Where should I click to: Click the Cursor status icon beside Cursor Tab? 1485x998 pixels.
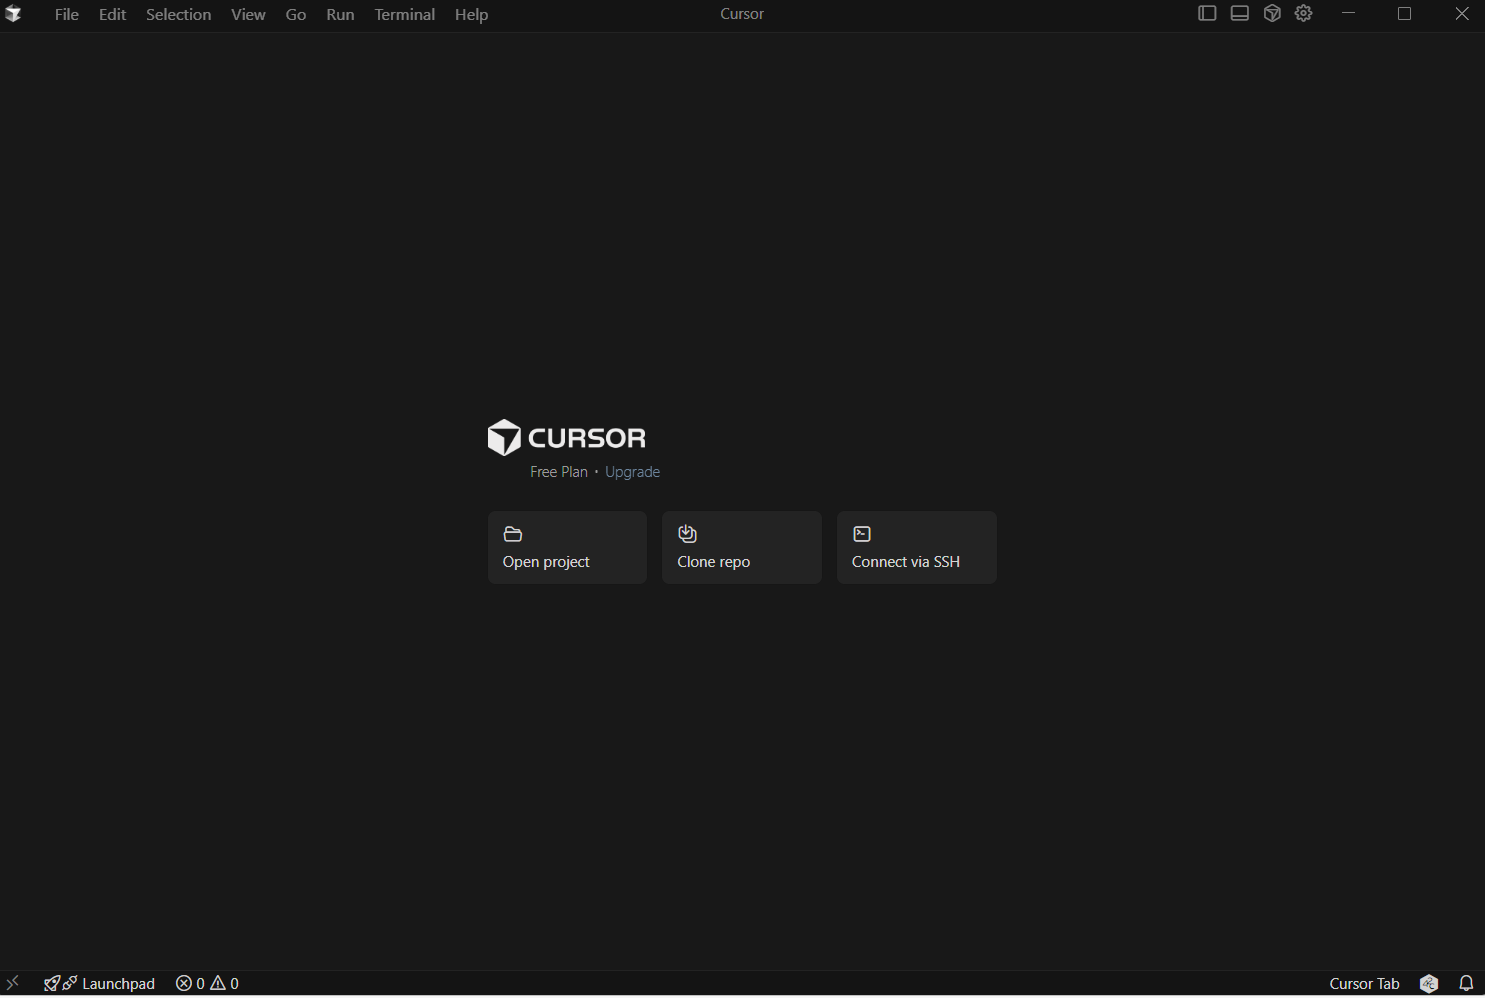point(1429,983)
